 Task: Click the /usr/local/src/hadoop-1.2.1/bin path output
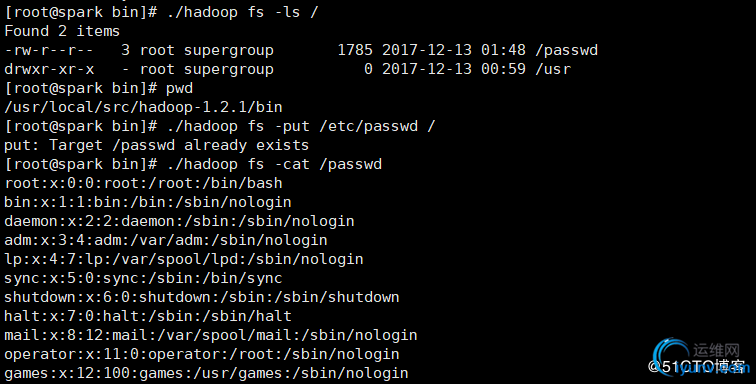(x=143, y=107)
